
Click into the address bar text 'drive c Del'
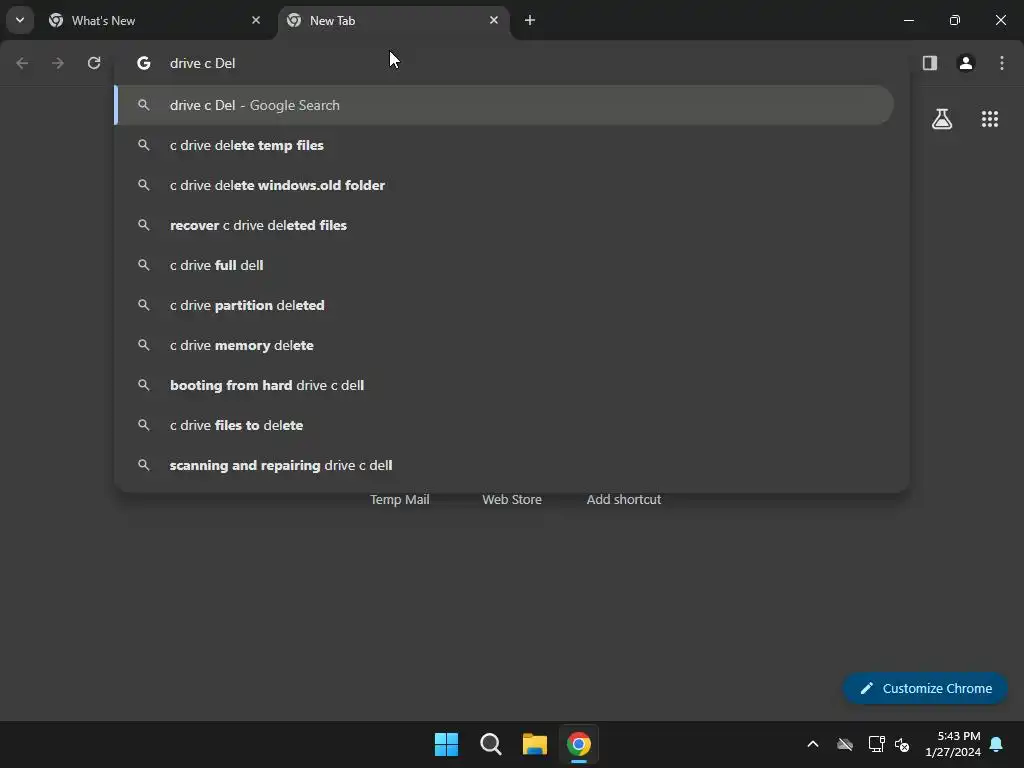pos(202,63)
